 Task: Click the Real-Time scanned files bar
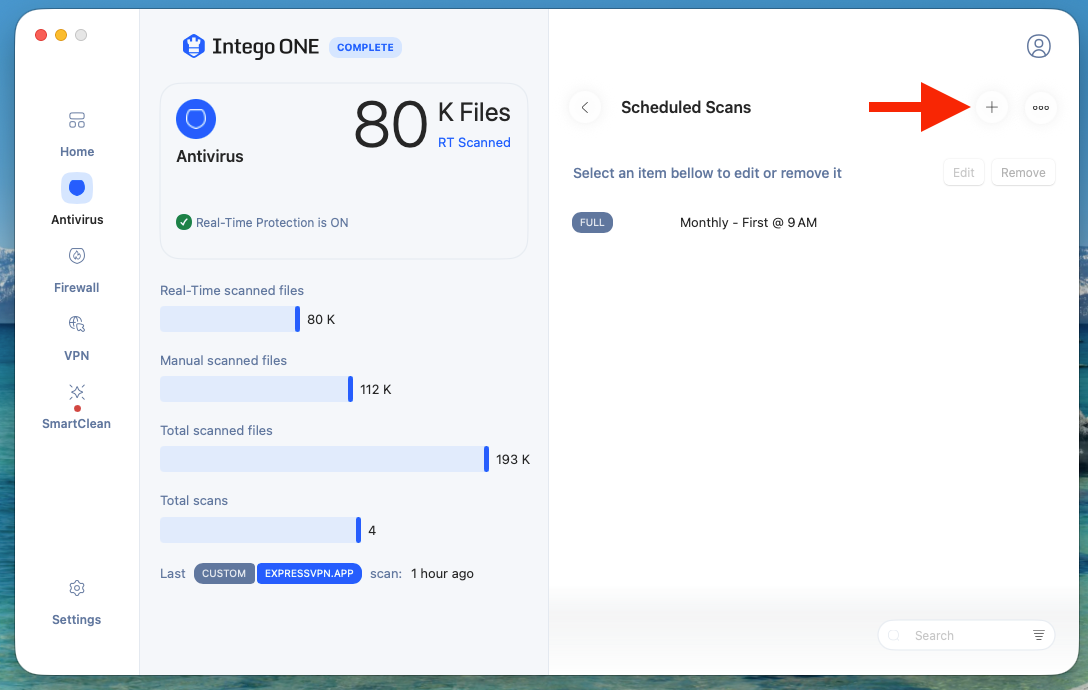[230, 319]
